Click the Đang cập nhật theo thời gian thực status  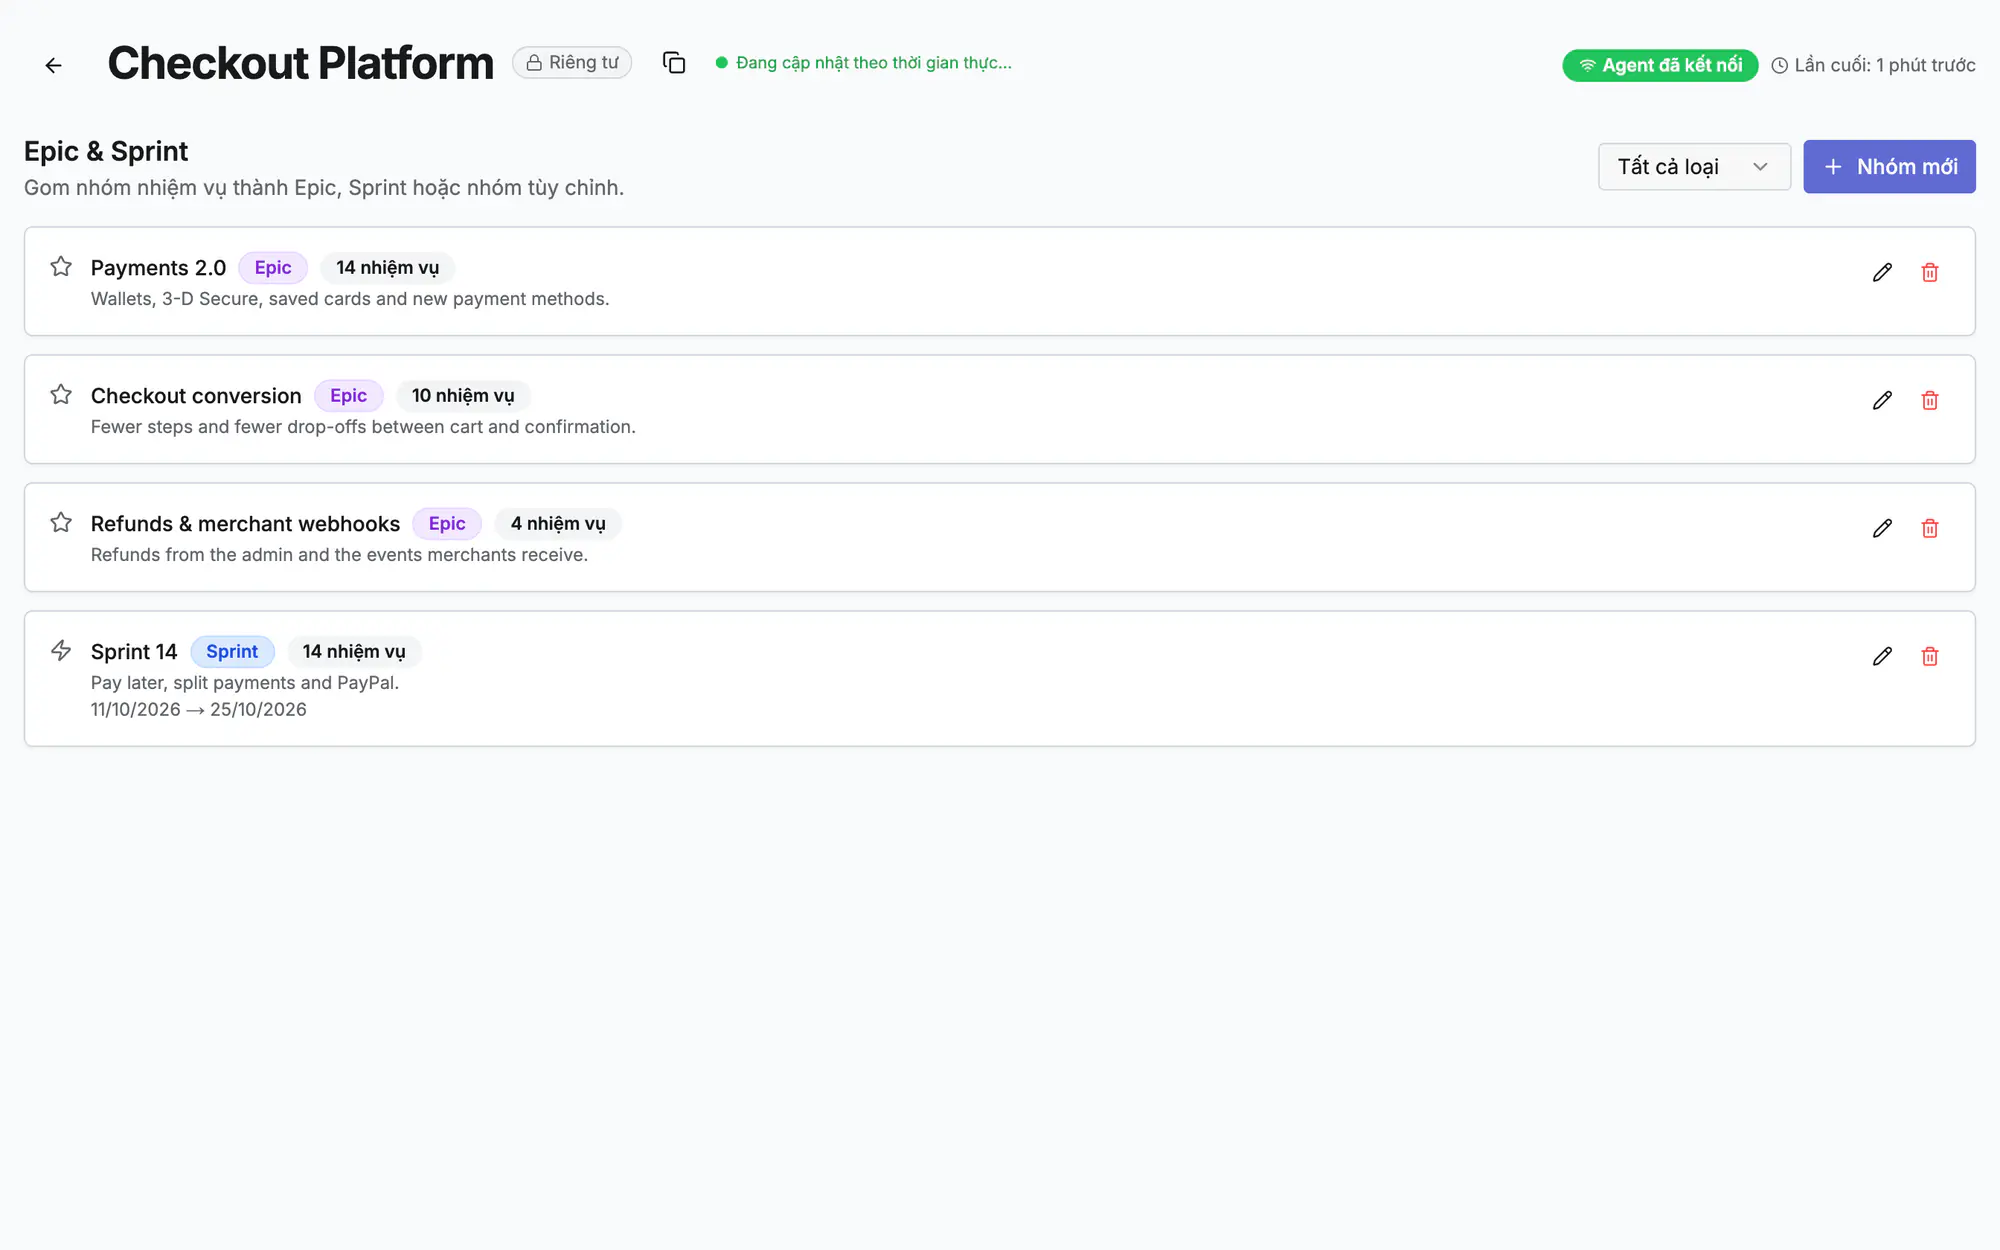[864, 62]
